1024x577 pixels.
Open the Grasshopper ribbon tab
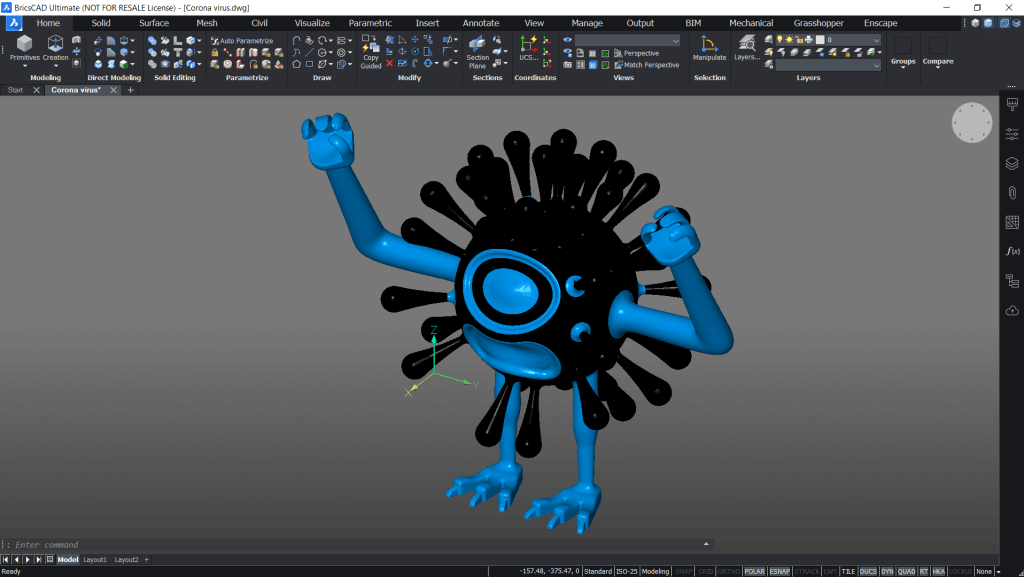pos(821,22)
